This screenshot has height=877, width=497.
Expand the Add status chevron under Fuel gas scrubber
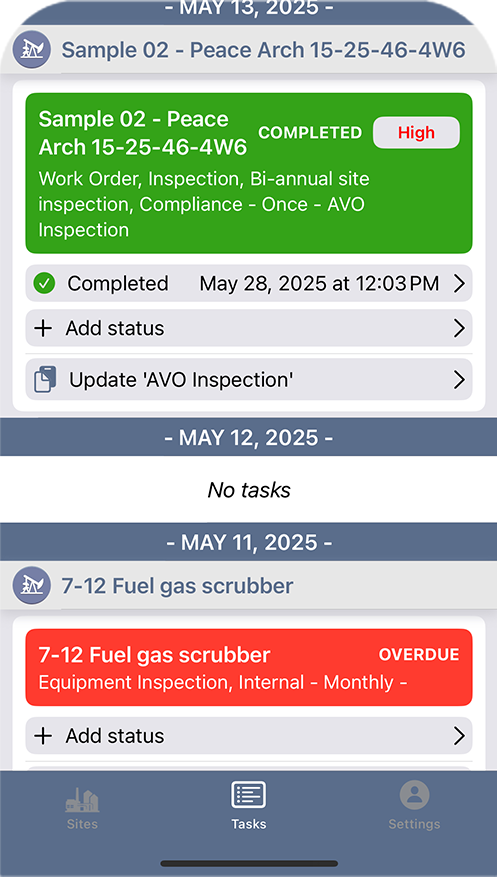(x=459, y=736)
